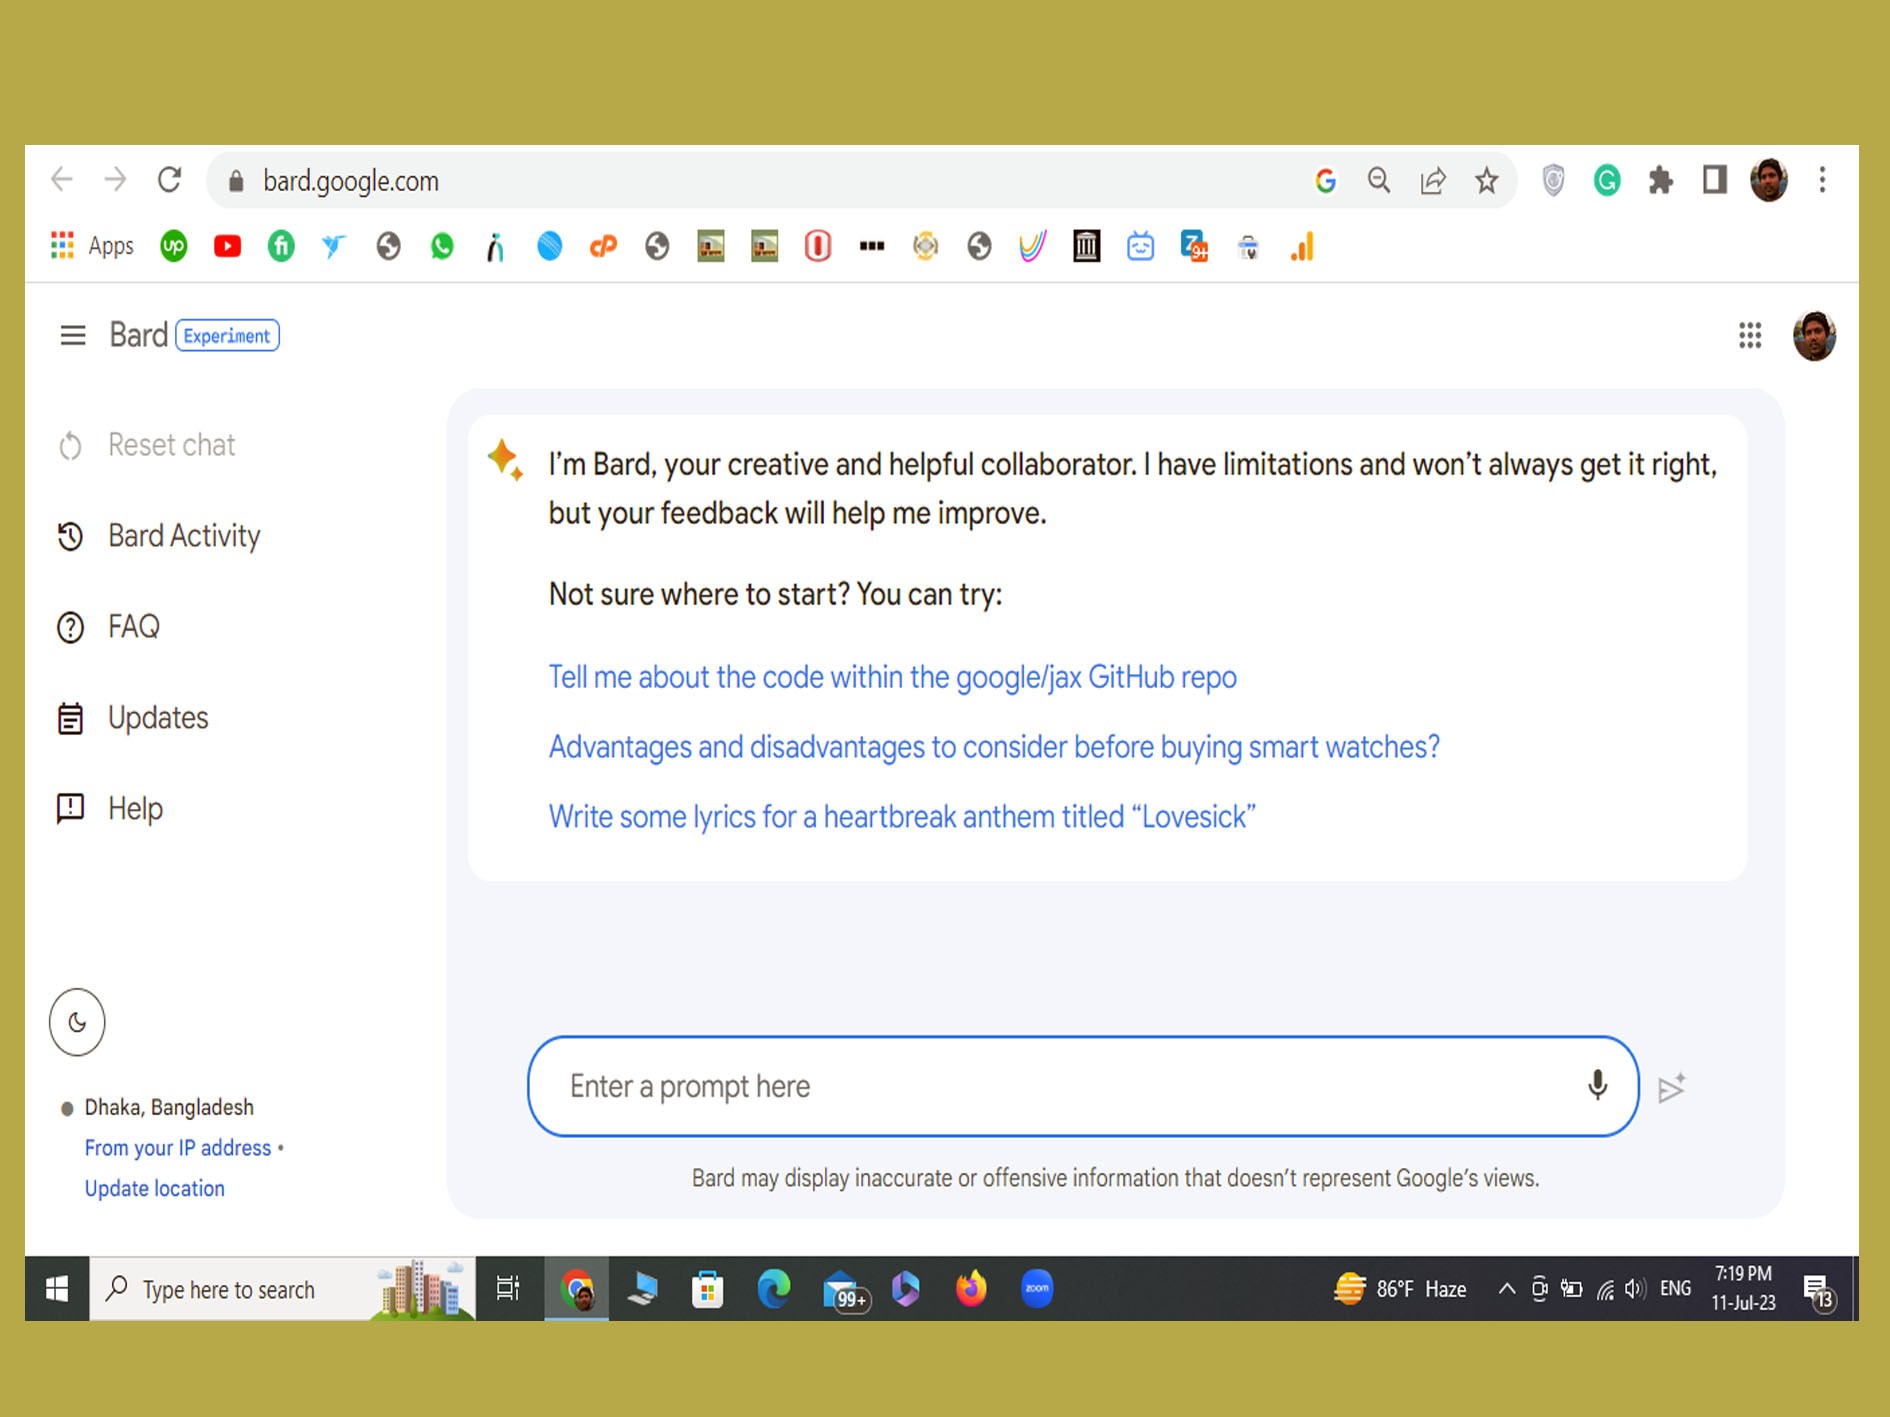
Task: Open Firefox from the taskbar
Action: pyautogui.click(x=971, y=1289)
